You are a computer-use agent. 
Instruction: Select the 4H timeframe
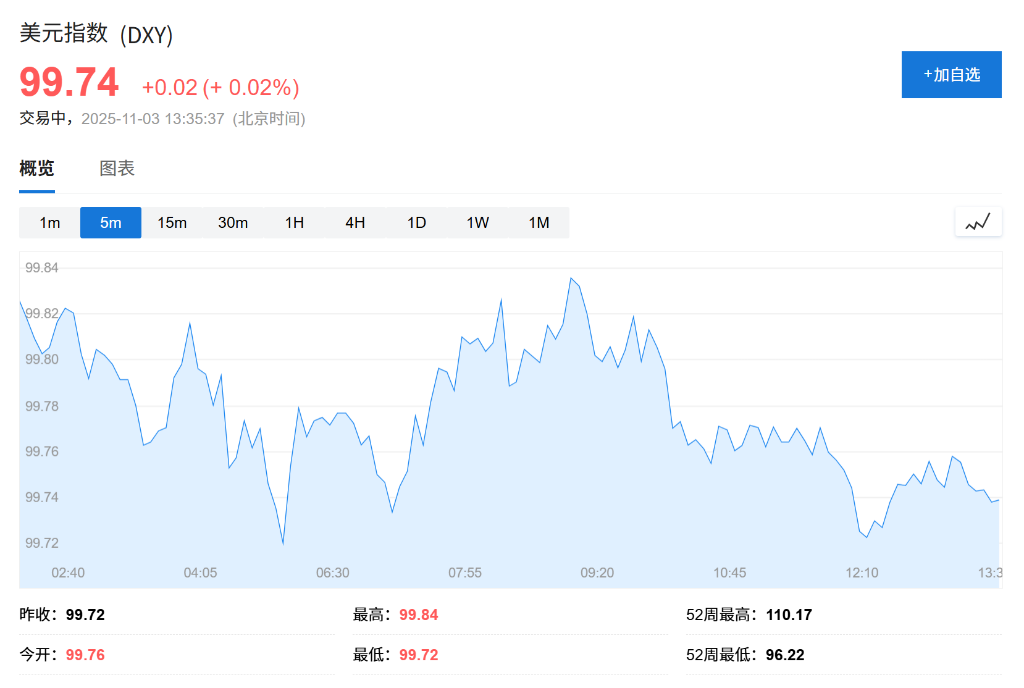tap(355, 222)
